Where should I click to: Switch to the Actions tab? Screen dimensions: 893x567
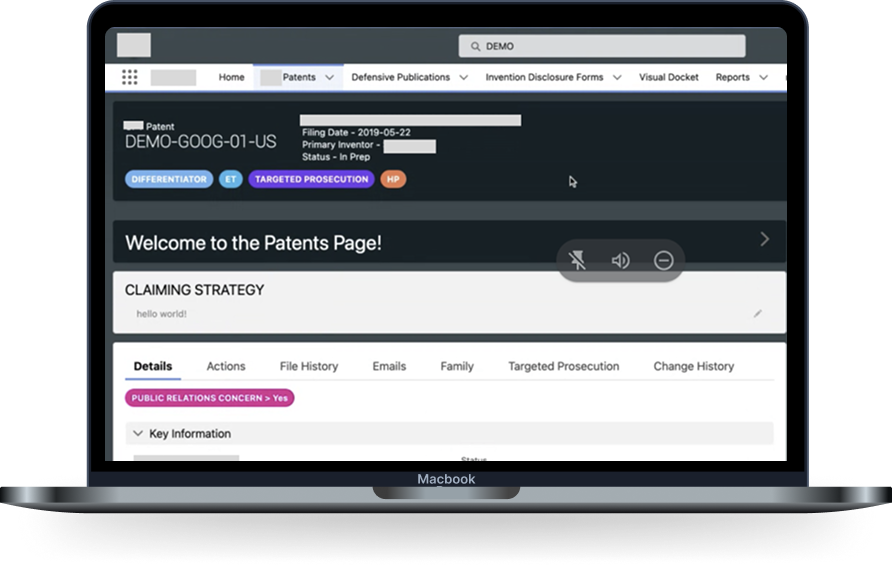[x=226, y=366]
